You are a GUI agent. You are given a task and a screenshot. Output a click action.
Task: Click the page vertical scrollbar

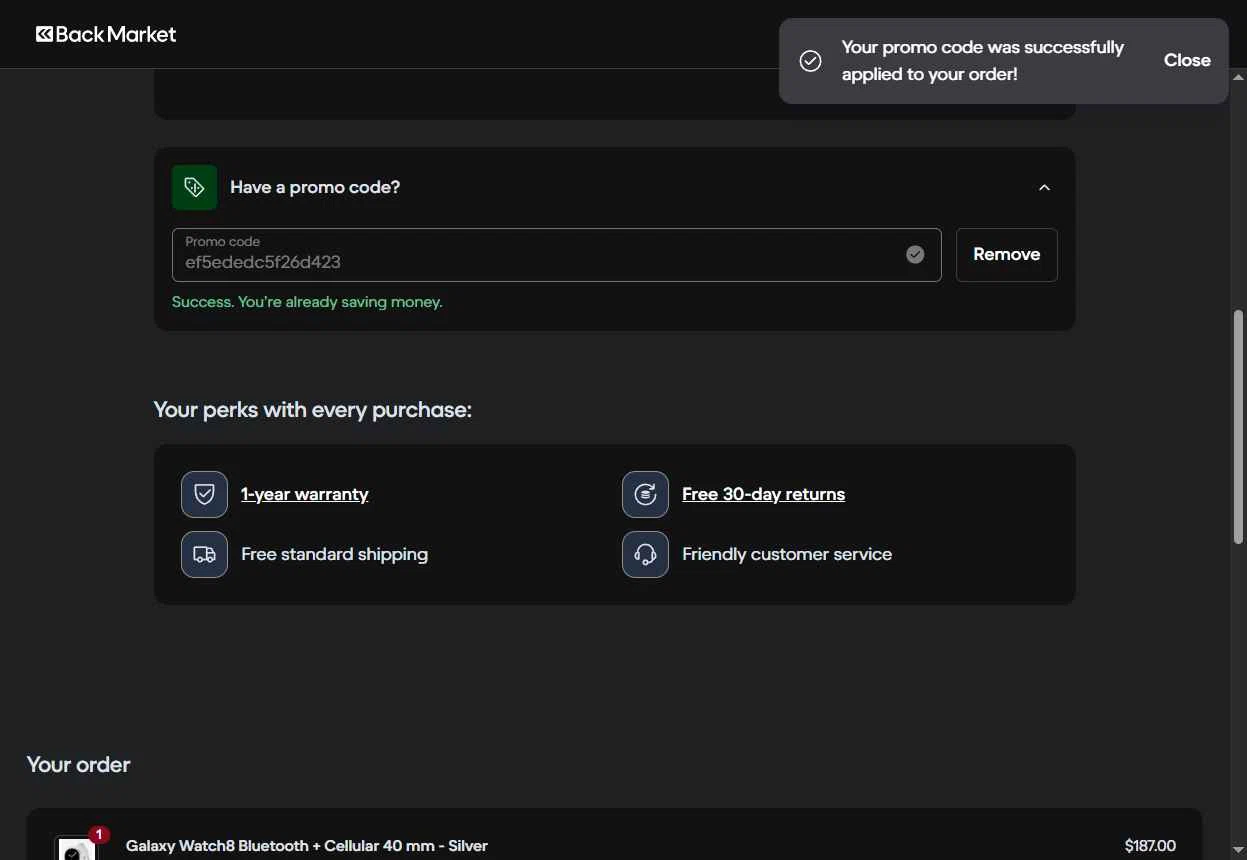pos(1239,427)
